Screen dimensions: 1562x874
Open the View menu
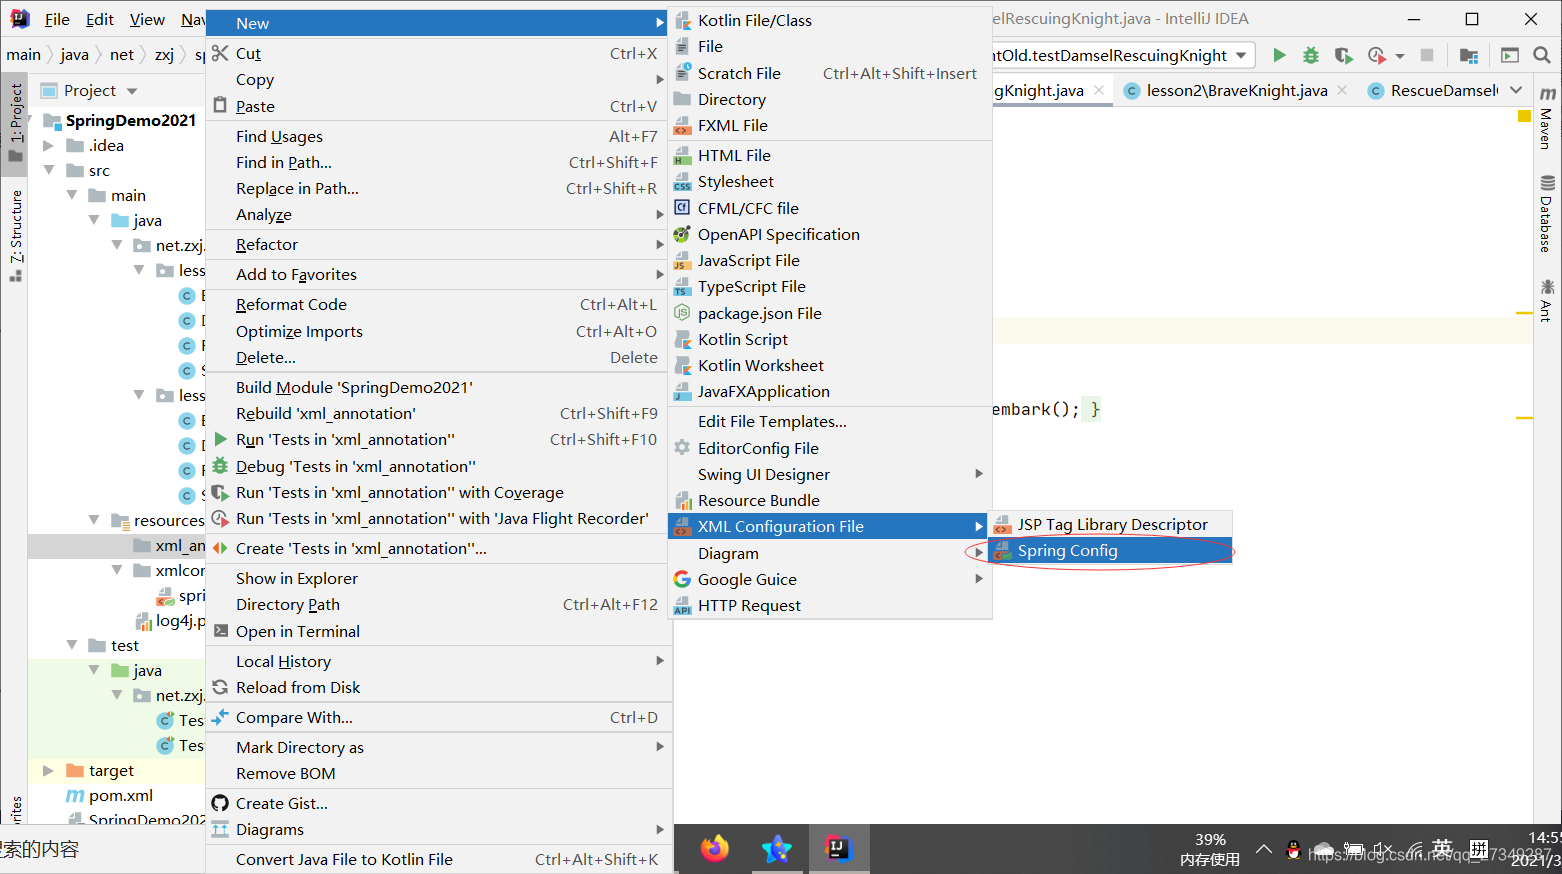point(147,19)
